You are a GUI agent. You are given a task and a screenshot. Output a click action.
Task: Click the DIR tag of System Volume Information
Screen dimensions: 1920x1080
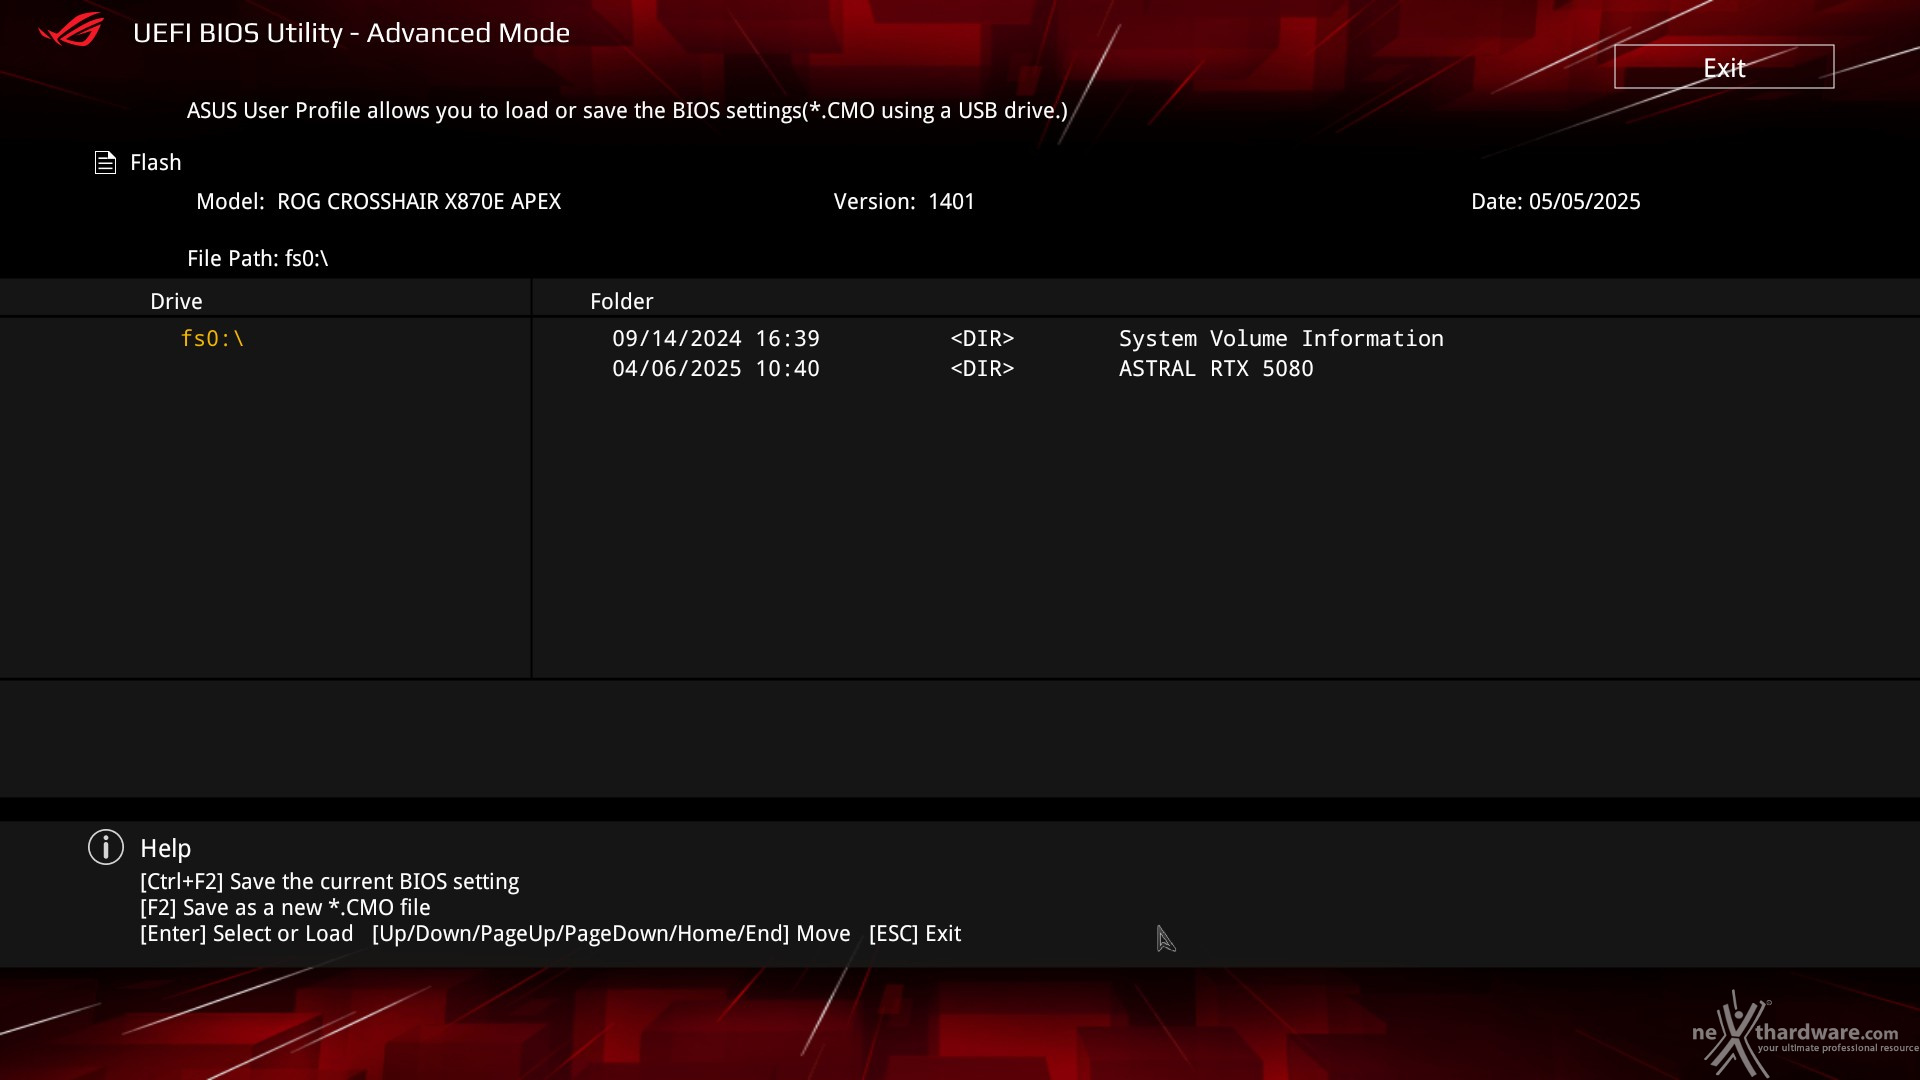(x=982, y=339)
